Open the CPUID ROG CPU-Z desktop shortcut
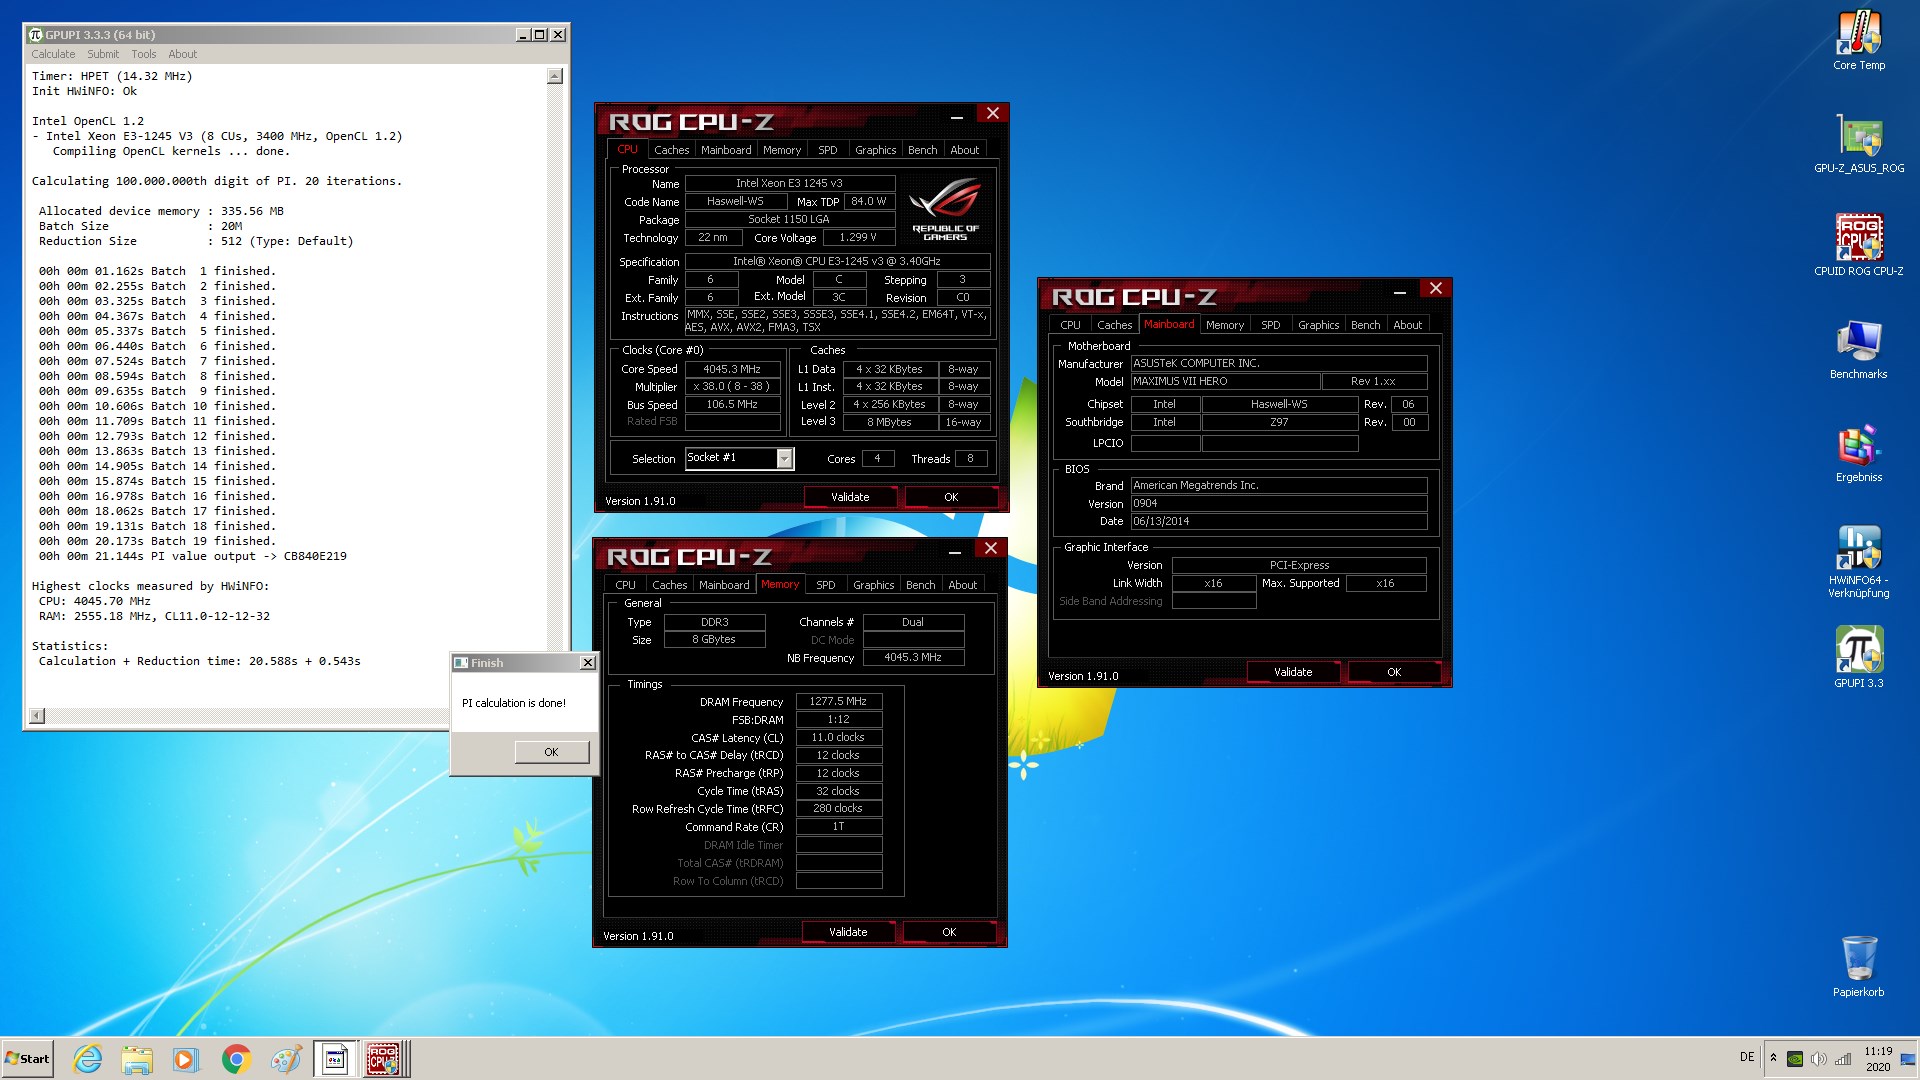The width and height of the screenshot is (1920, 1080). [x=1858, y=245]
